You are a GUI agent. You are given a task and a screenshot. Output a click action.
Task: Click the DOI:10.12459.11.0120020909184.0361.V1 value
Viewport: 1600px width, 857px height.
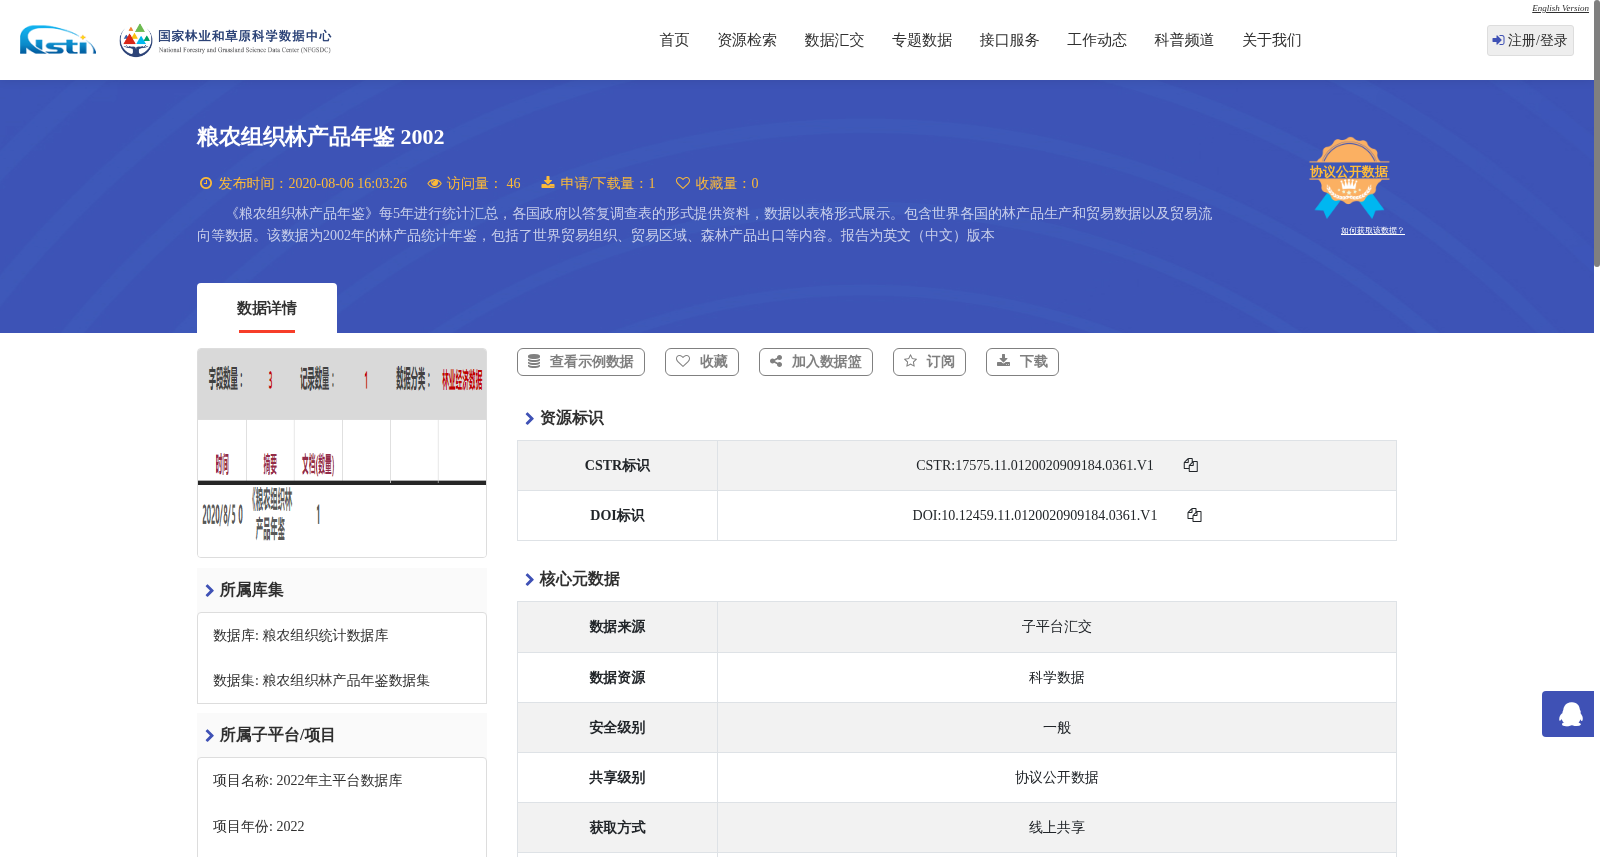1035,516
